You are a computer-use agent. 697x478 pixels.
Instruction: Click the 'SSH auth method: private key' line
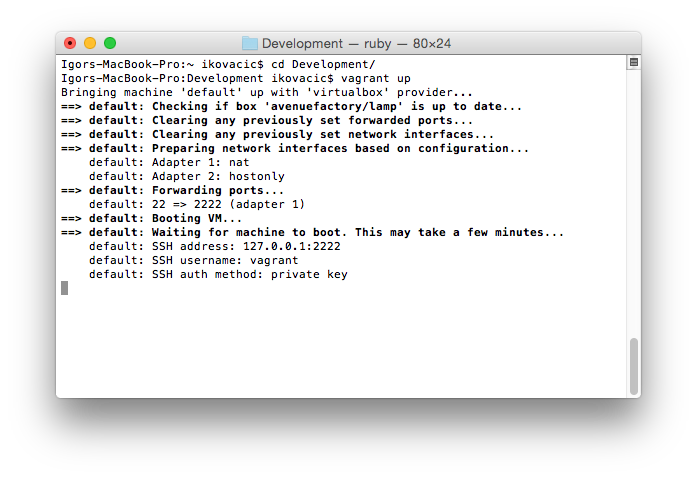coord(218,274)
